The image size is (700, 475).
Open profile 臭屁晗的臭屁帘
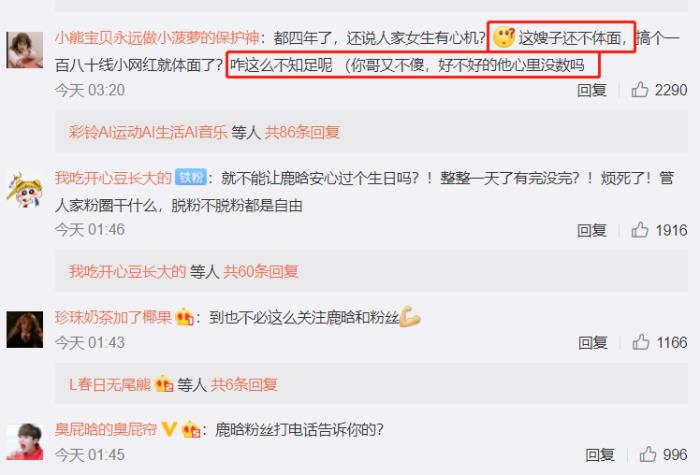pos(106,429)
